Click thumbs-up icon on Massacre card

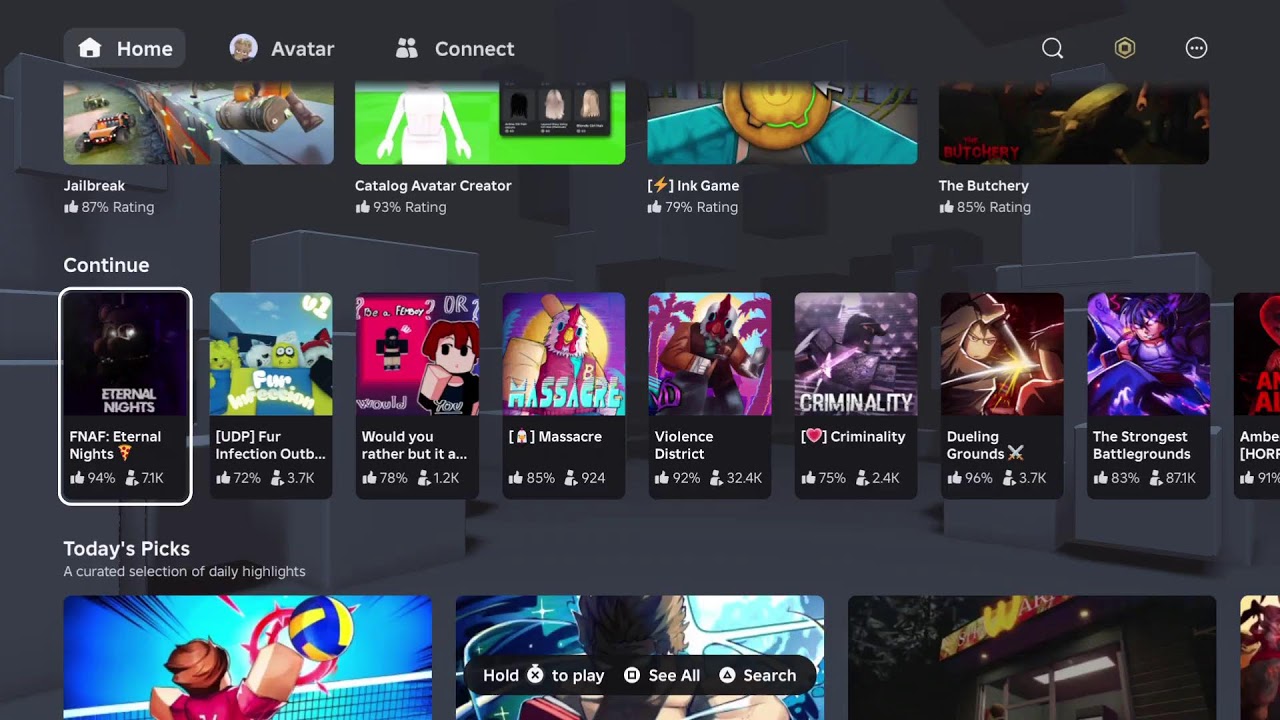click(x=515, y=478)
